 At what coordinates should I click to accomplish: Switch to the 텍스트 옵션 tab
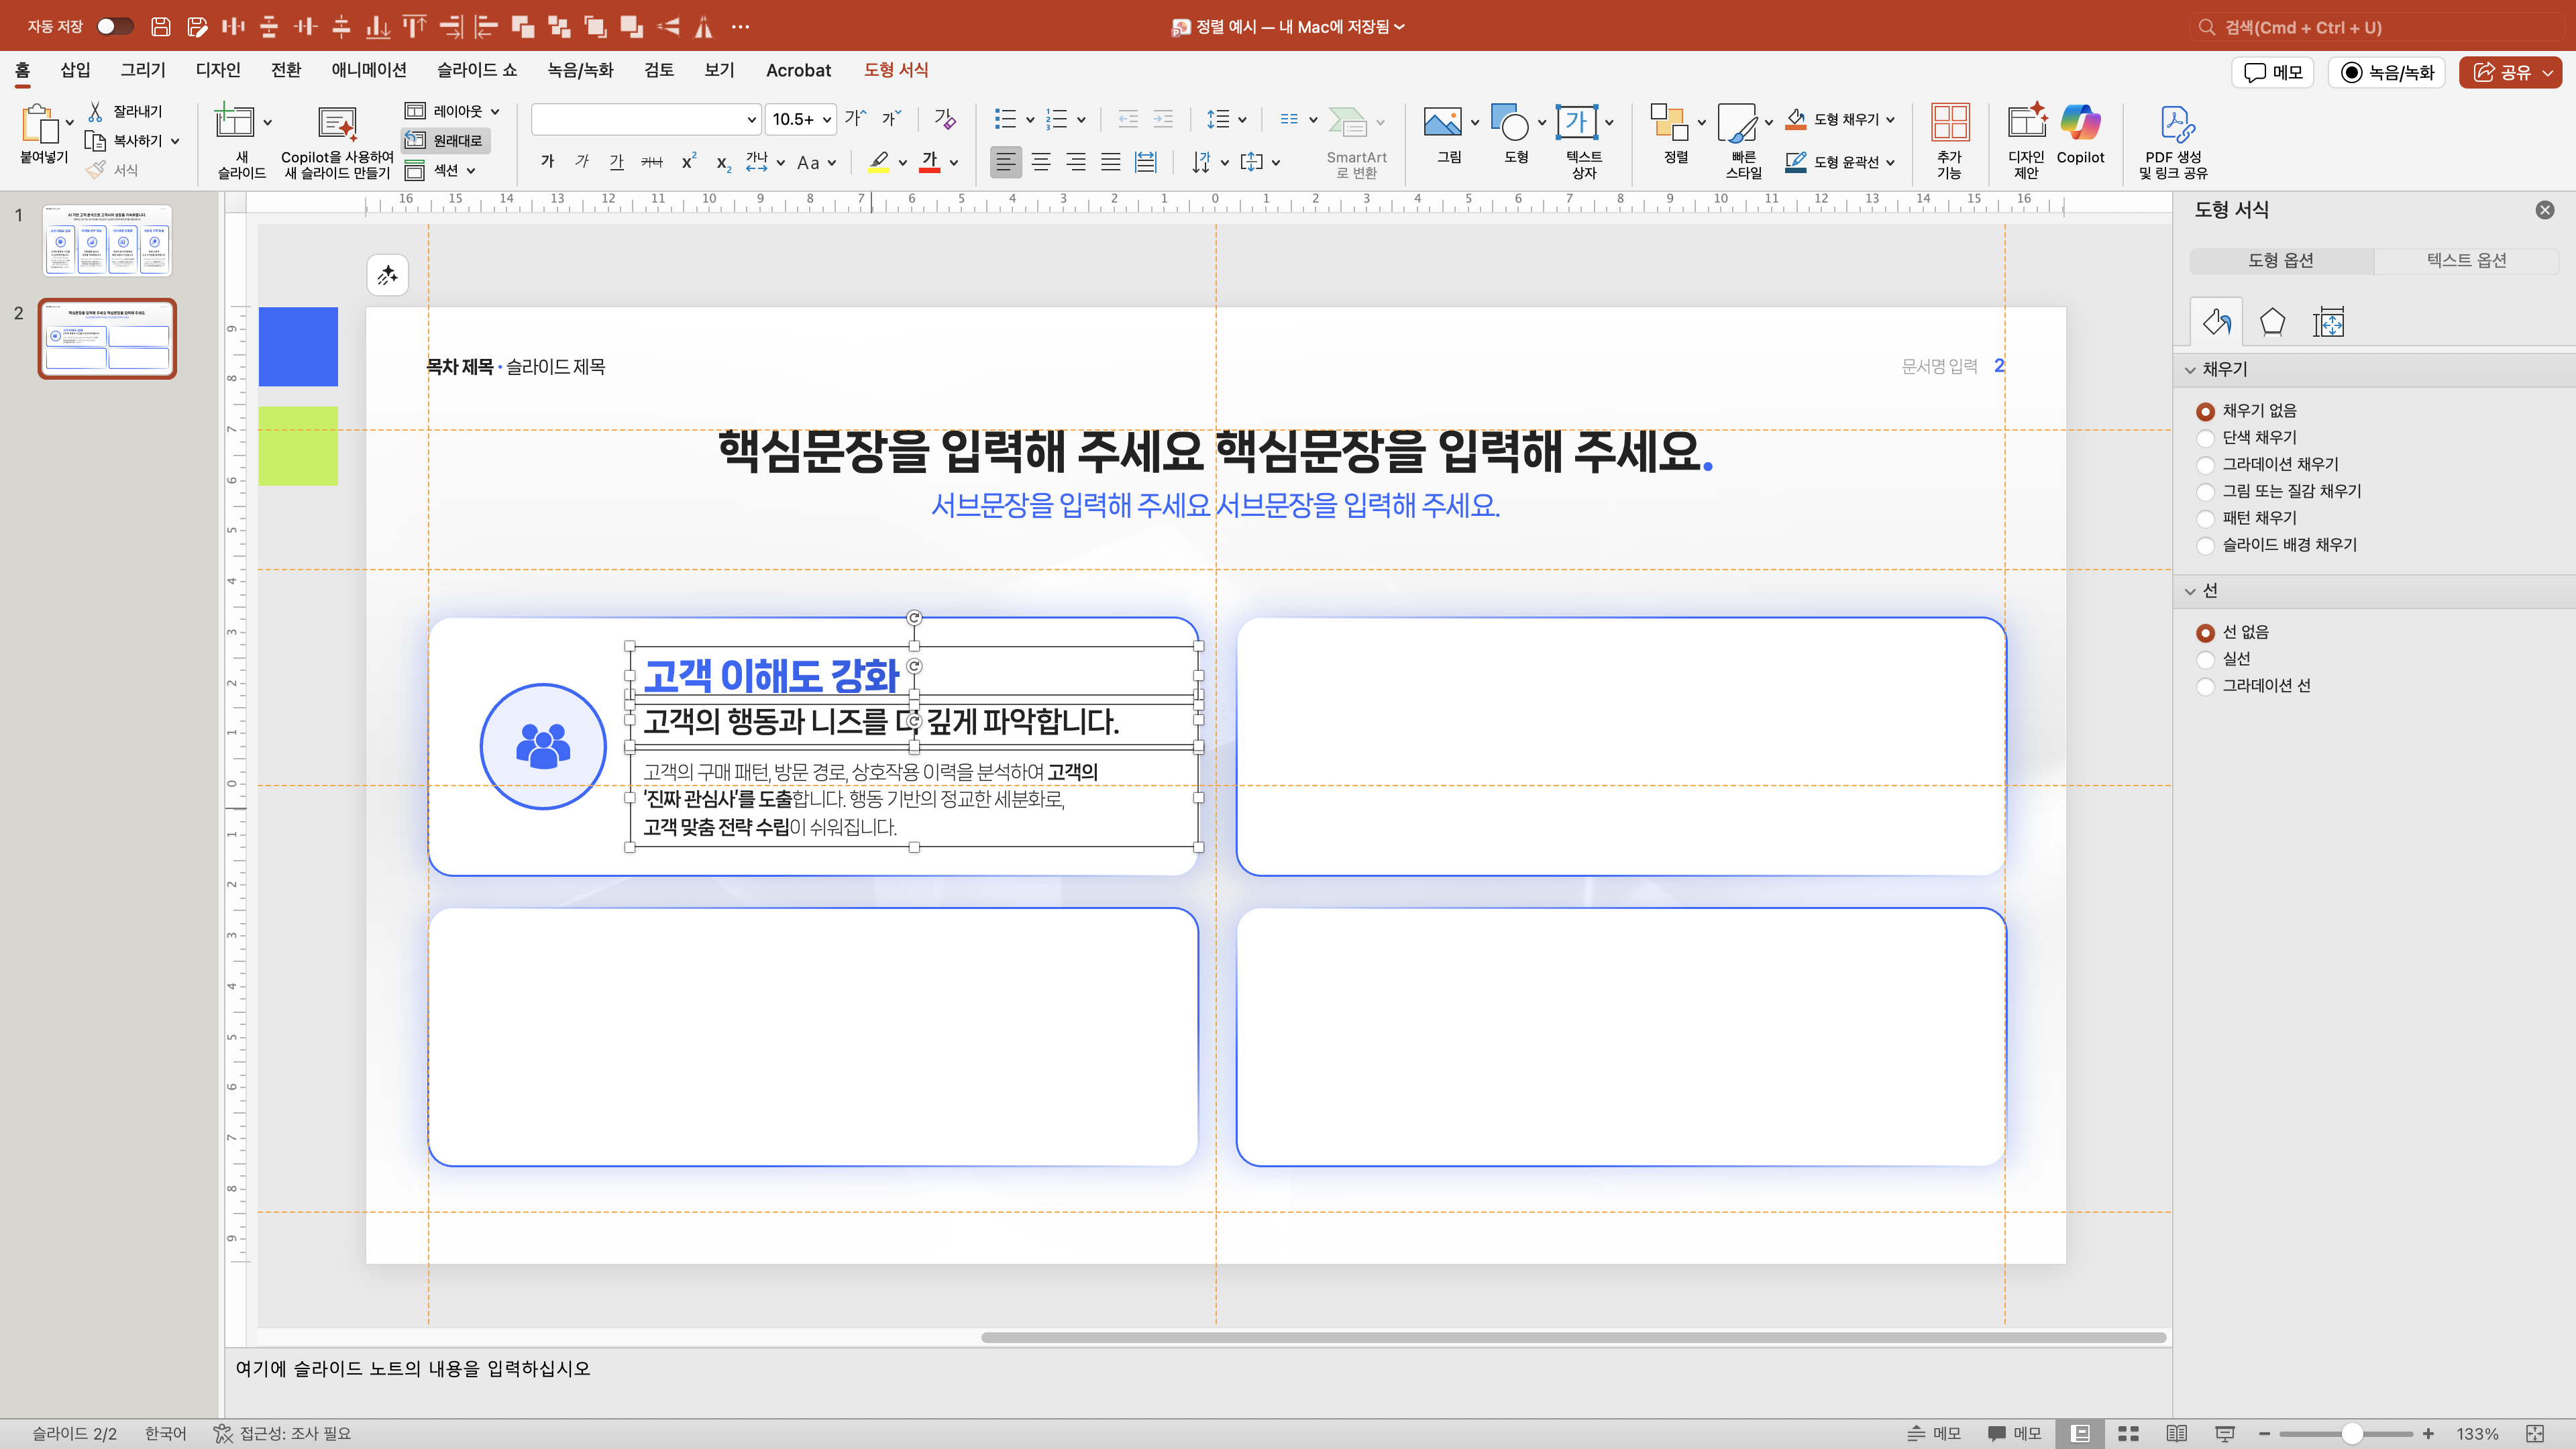coord(2465,260)
